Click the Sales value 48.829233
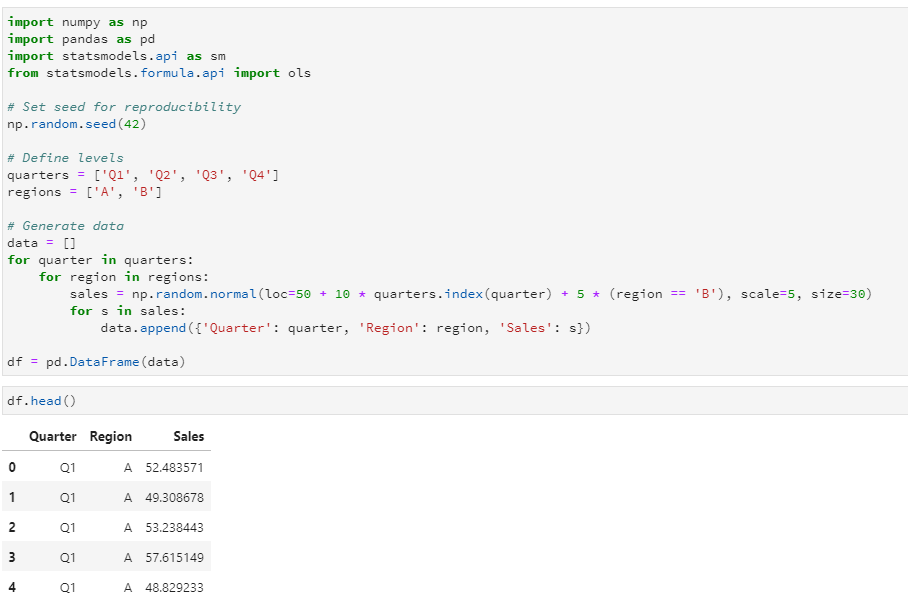908x602 pixels. (174, 587)
